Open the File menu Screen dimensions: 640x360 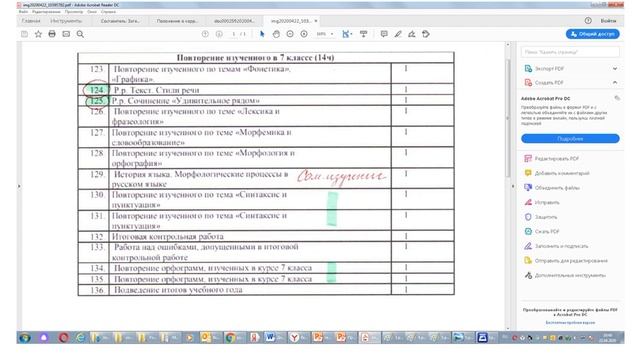23,12
